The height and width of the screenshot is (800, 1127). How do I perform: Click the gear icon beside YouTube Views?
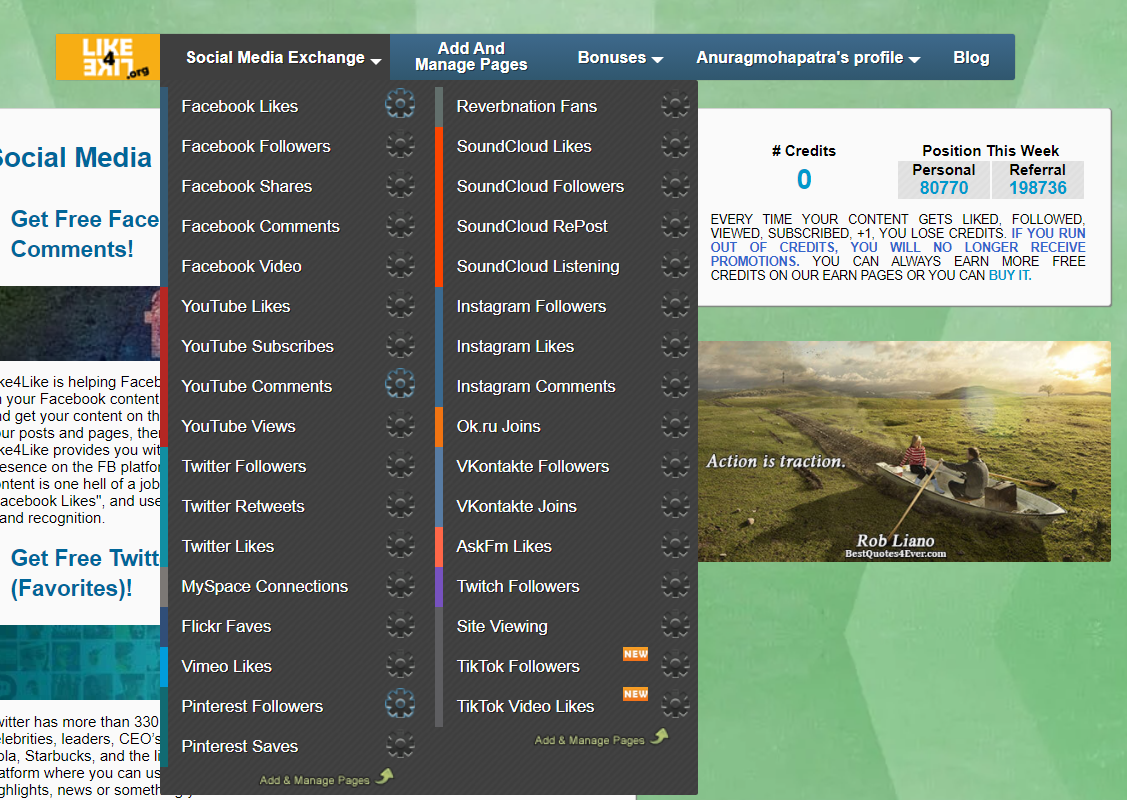click(x=400, y=426)
